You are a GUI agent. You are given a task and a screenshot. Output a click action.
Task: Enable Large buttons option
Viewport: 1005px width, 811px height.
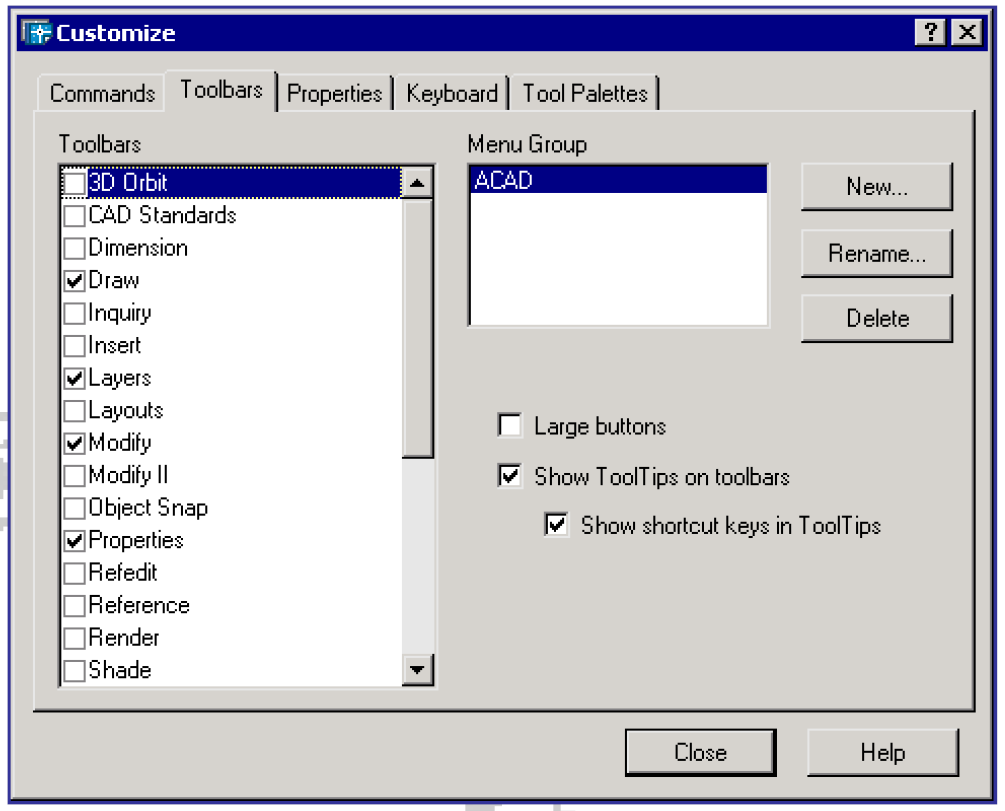510,425
